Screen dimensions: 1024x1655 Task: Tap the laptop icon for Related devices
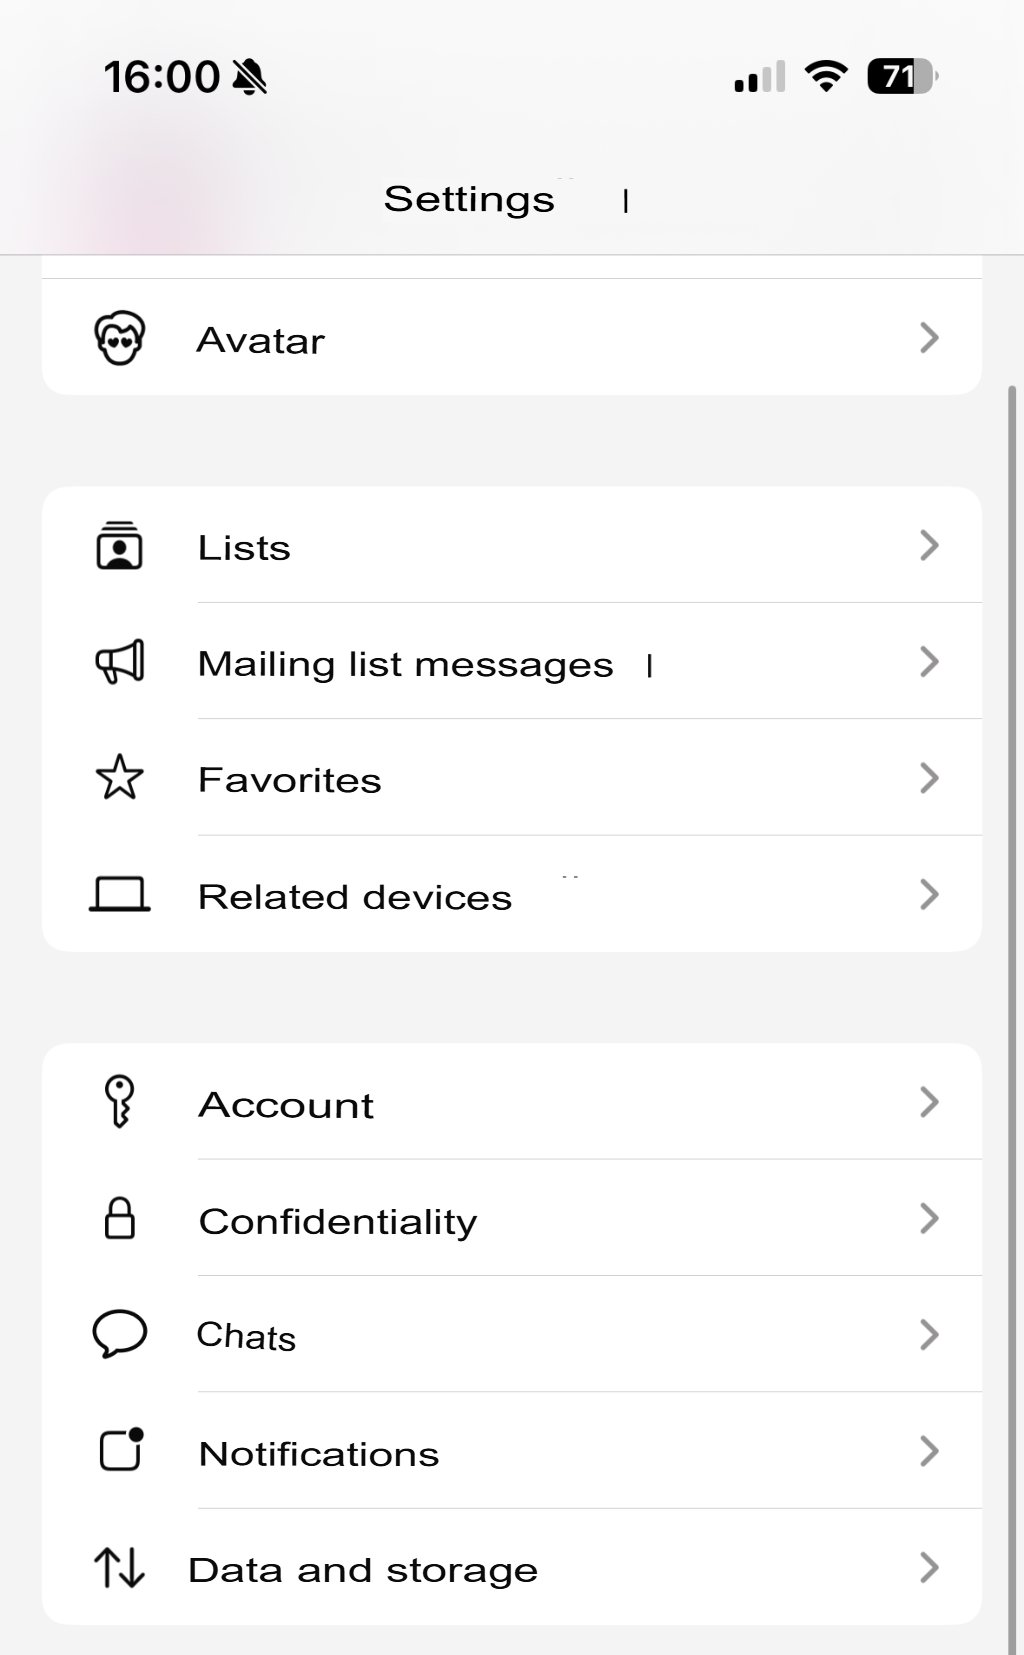click(x=120, y=894)
